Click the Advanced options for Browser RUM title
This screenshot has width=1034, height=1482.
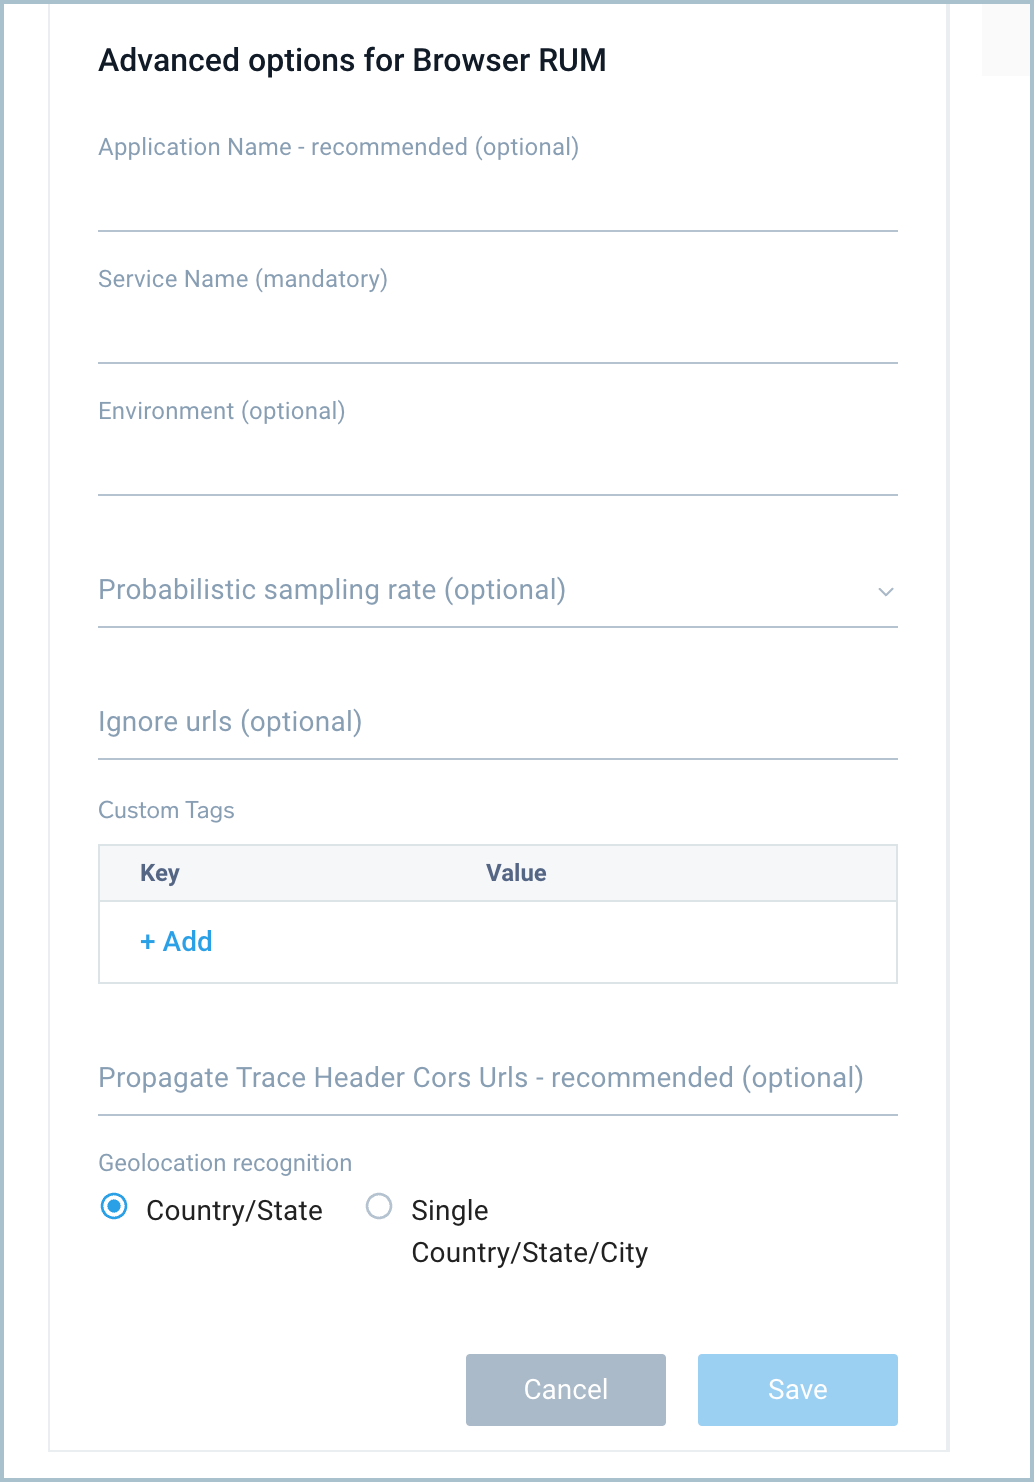[351, 60]
